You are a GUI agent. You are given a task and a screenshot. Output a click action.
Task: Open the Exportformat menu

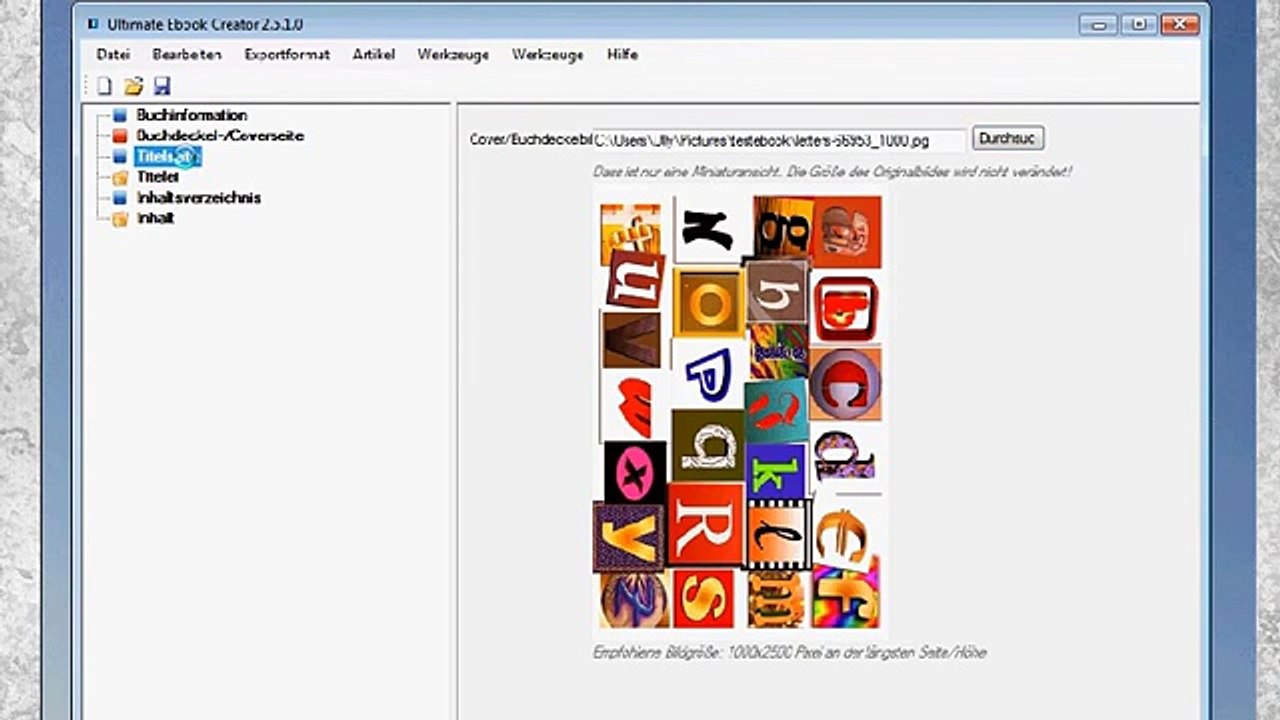(x=287, y=54)
